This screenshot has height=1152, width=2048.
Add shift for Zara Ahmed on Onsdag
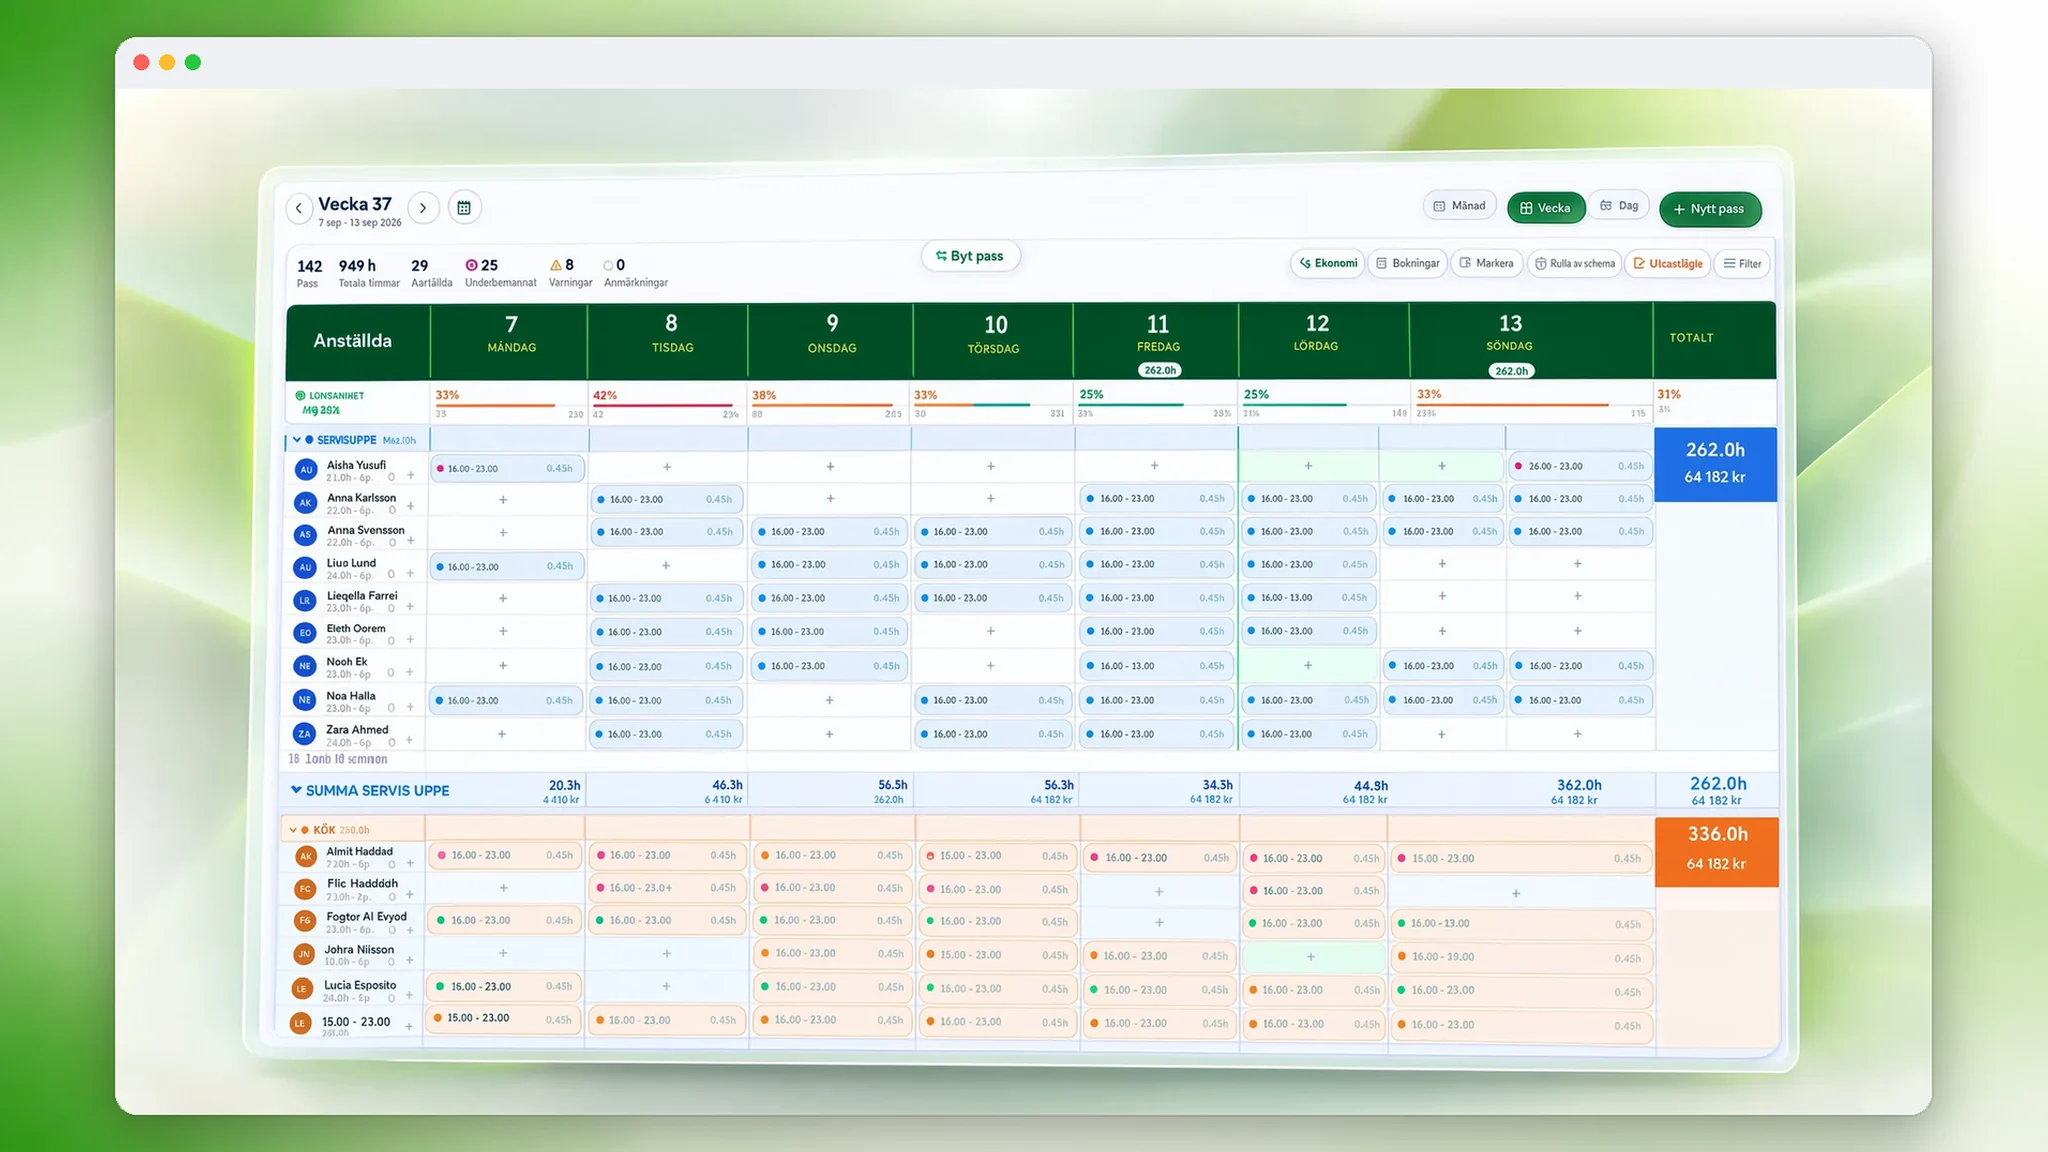[829, 734]
